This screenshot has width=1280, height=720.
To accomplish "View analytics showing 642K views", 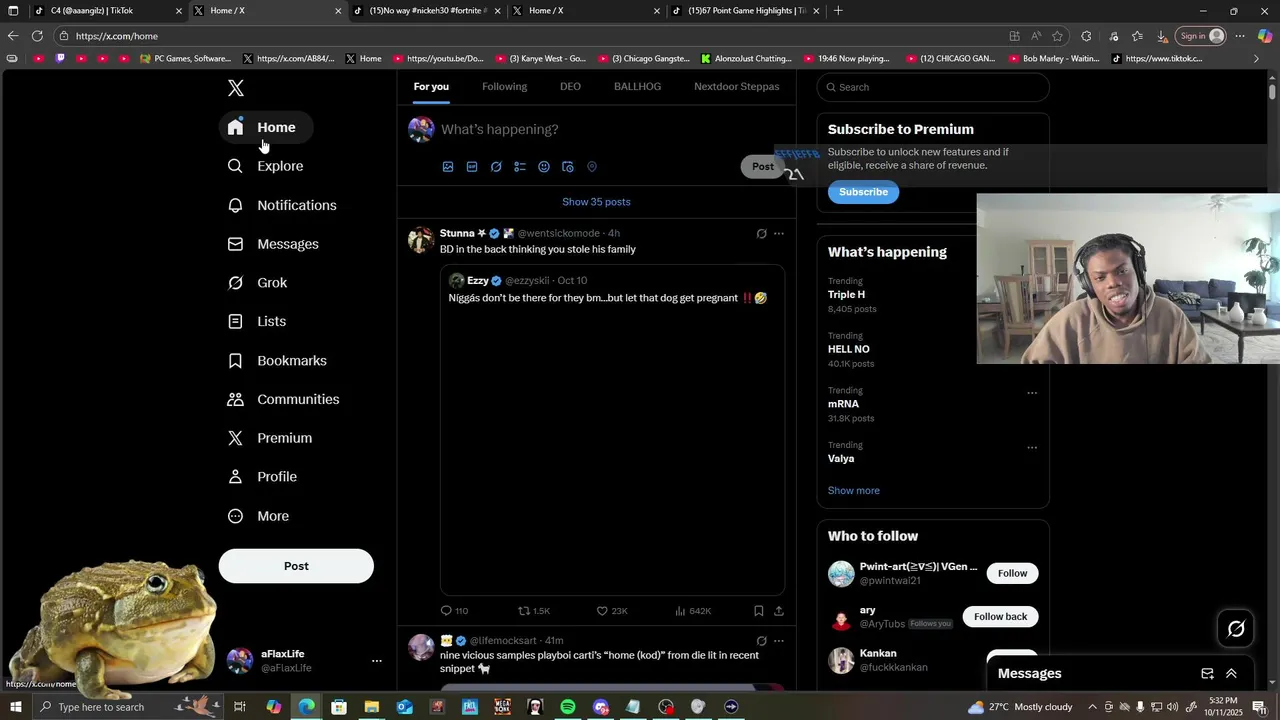I will pos(693,611).
